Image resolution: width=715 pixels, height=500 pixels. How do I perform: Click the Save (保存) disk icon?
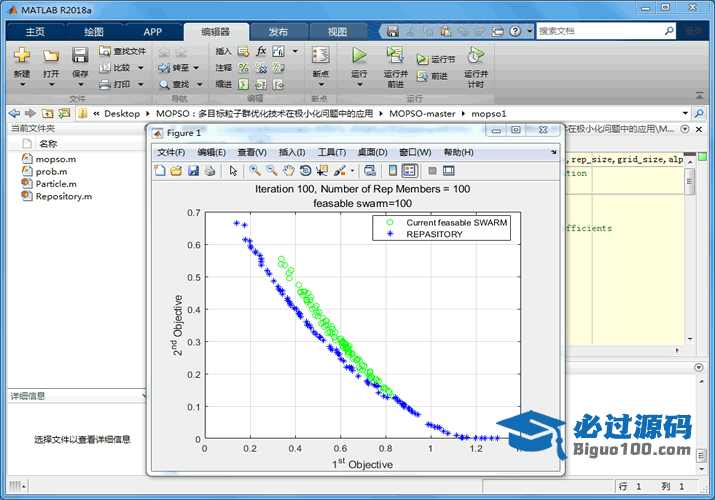tap(80, 56)
